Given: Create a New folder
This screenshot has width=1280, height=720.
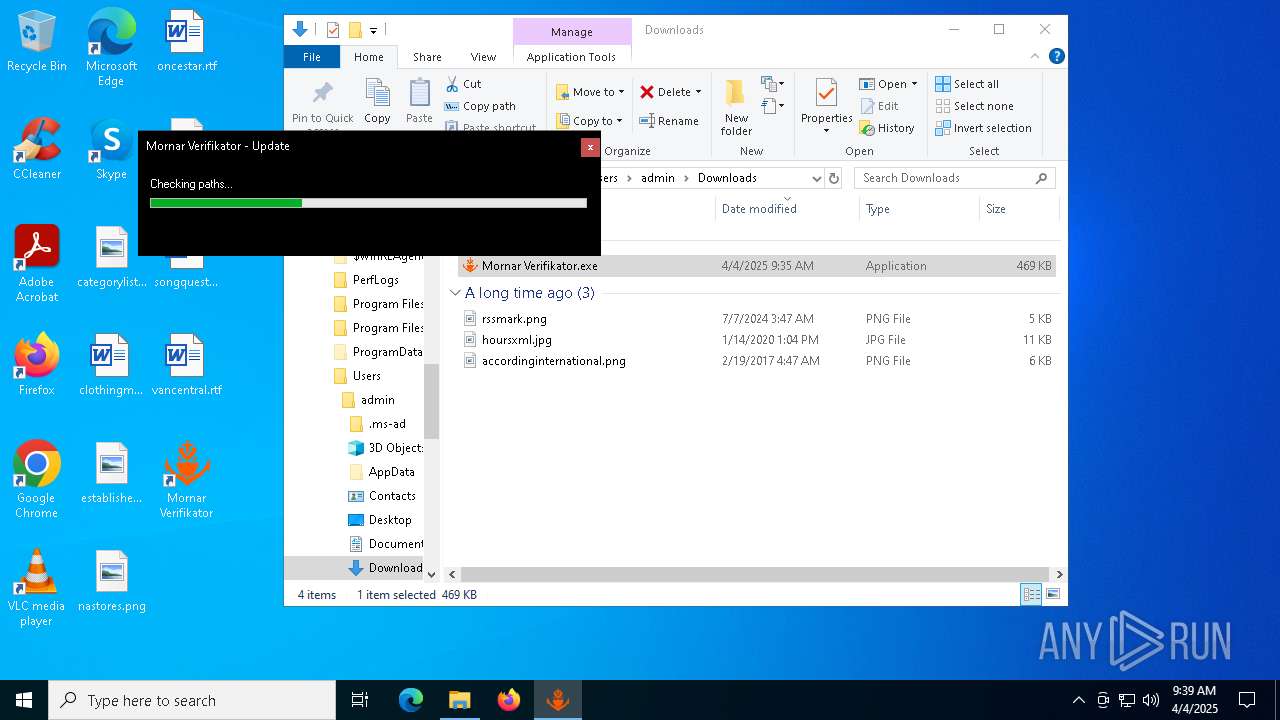Looking at the screenshot, I should [736, 108].
